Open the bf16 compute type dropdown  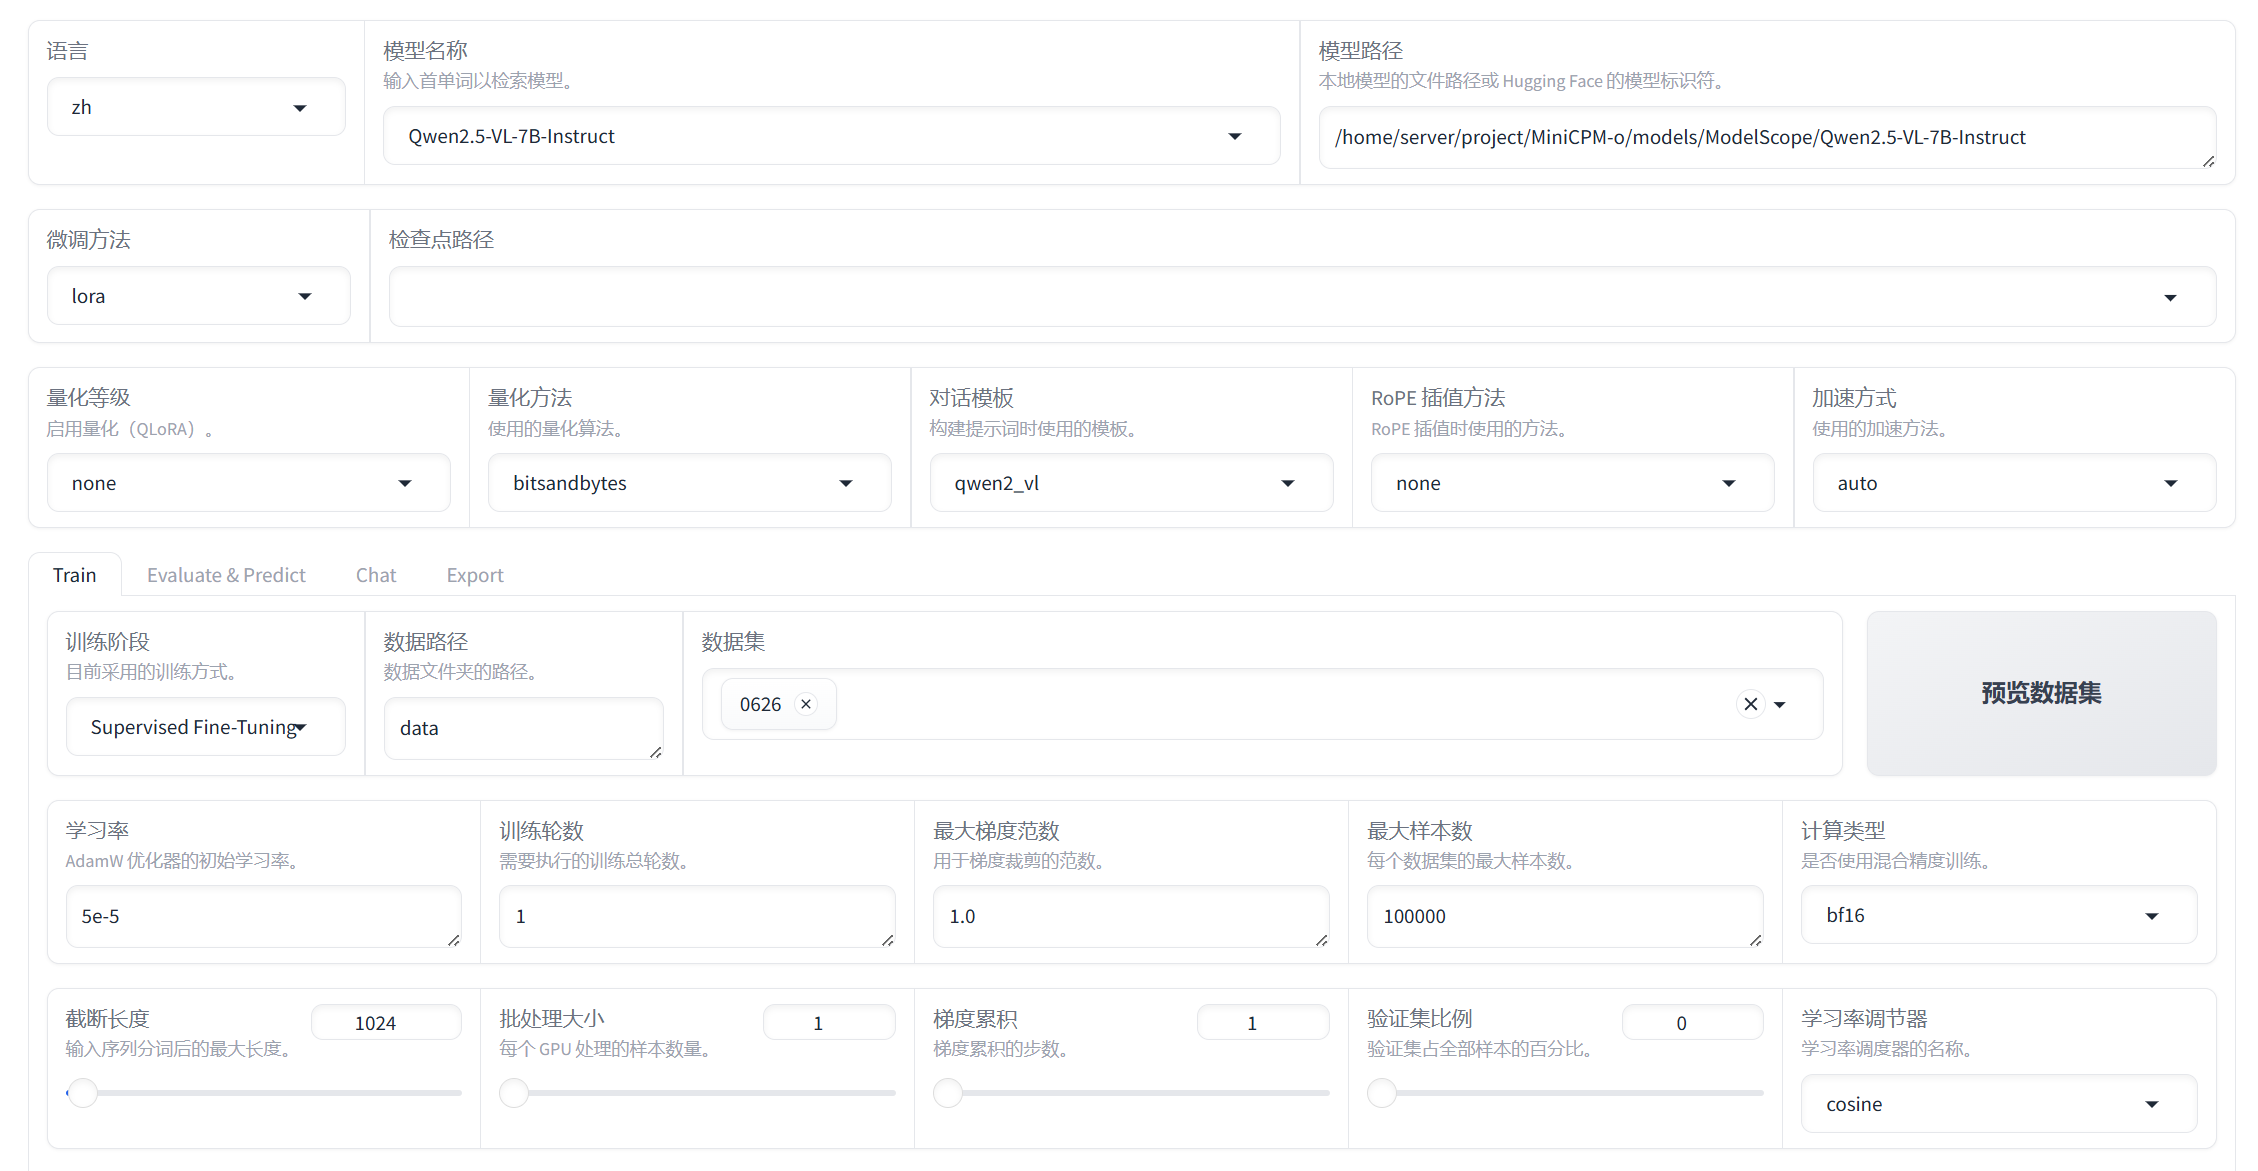tap(1998, 915)
